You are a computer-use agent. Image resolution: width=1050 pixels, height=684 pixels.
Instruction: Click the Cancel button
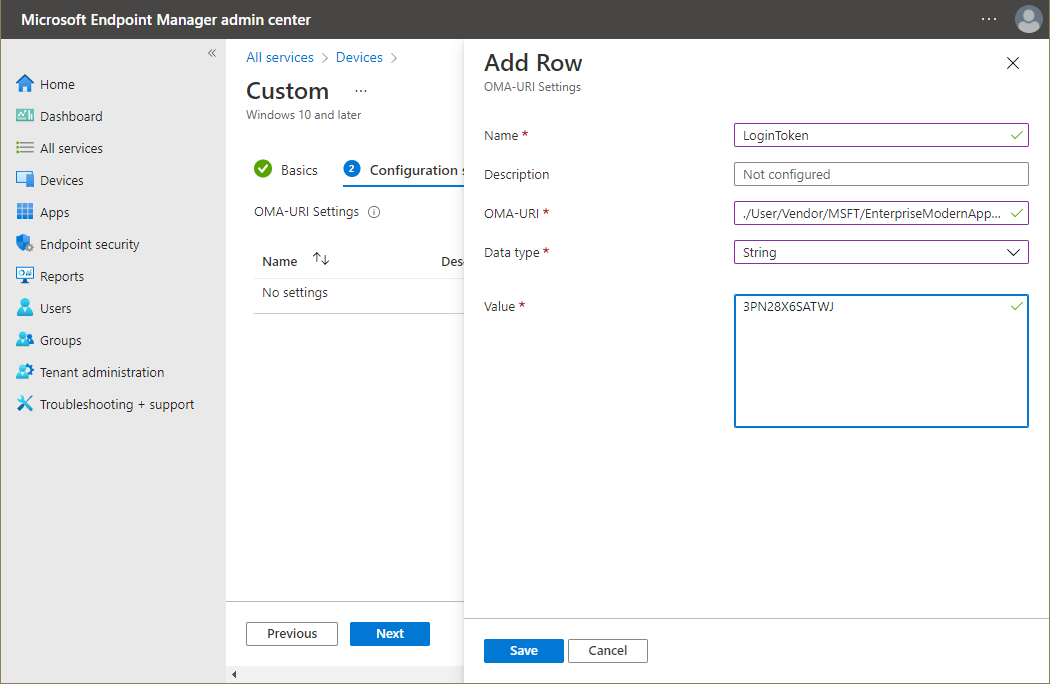607,651
